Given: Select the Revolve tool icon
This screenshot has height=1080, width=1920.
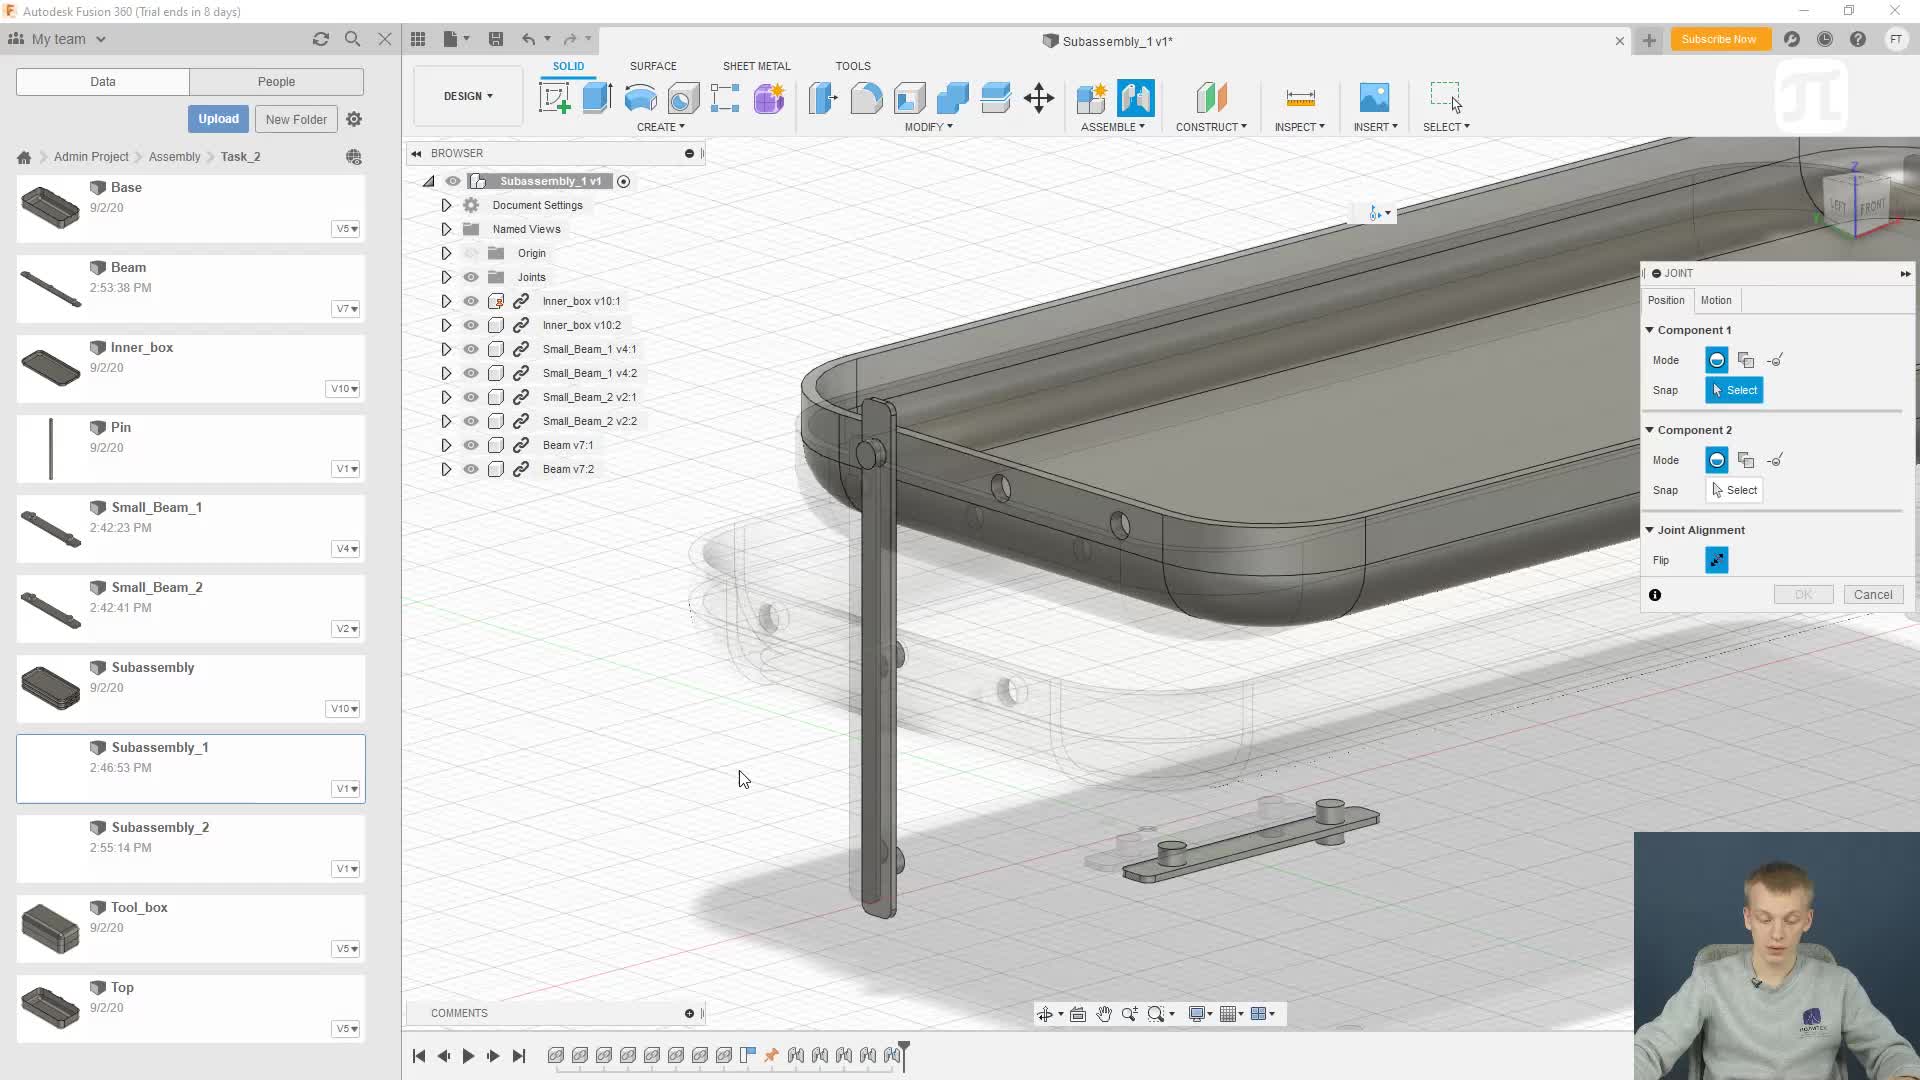Looking at the screenshot, I should click(640, 98).
